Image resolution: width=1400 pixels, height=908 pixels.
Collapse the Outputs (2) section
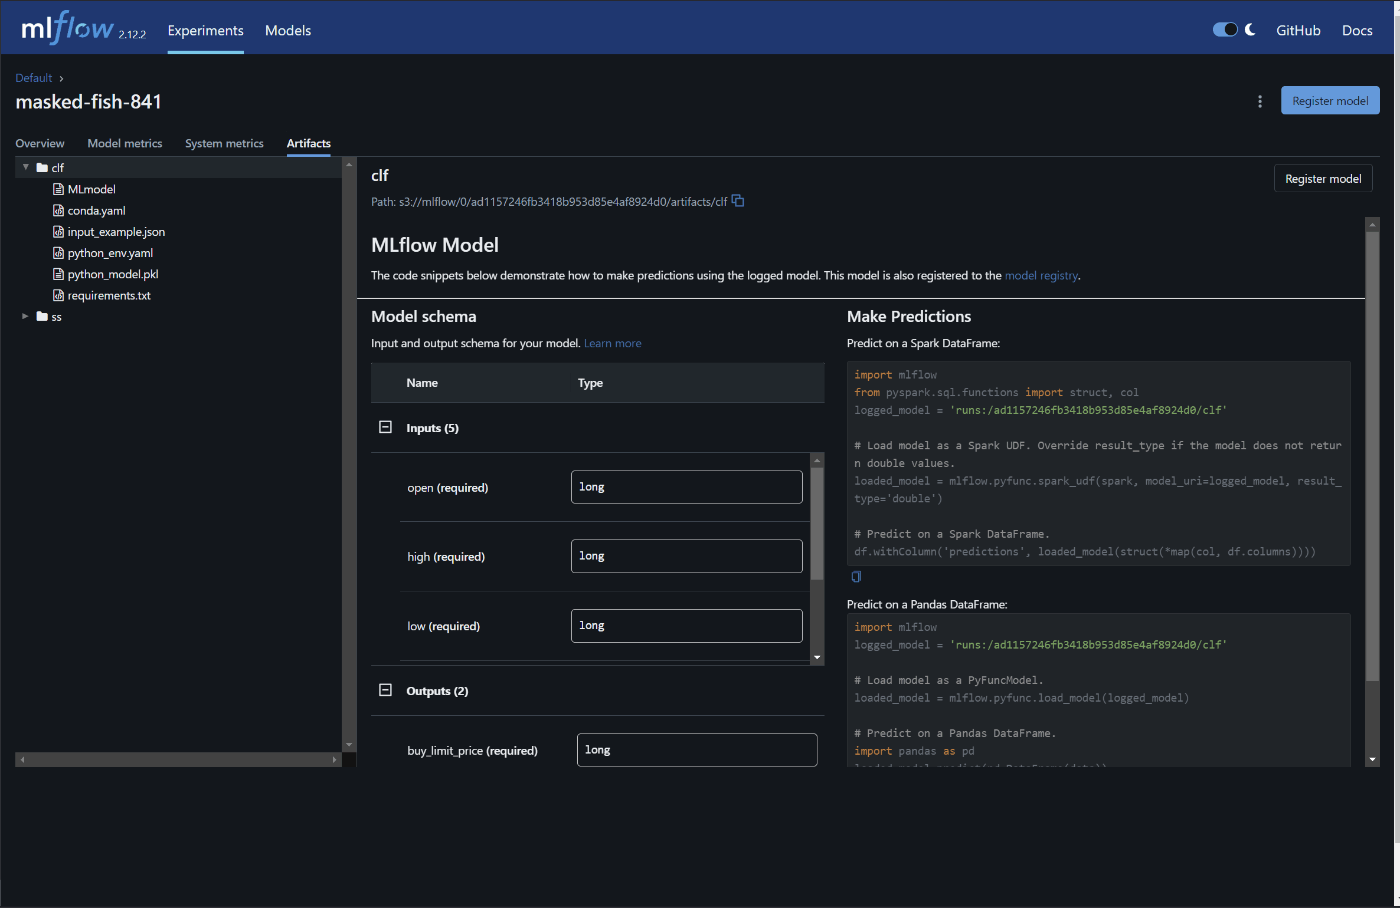pos(385,690)
